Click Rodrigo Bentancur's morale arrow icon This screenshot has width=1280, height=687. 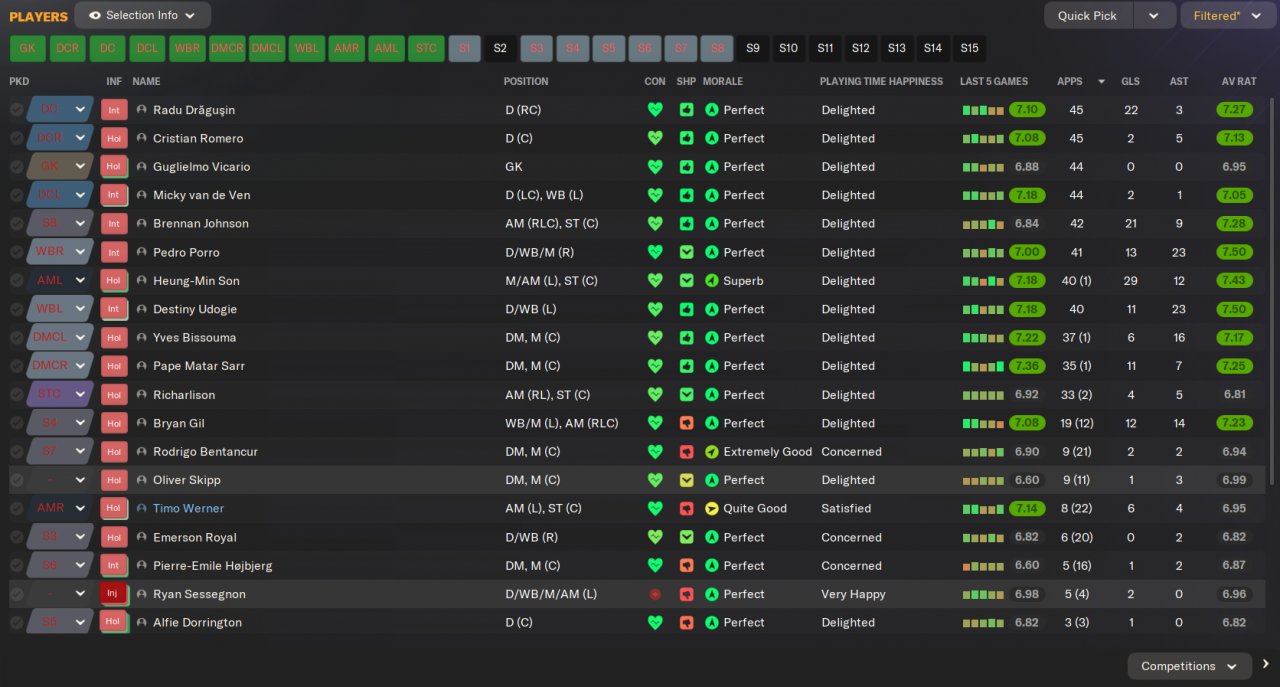[x=712, y=452]
